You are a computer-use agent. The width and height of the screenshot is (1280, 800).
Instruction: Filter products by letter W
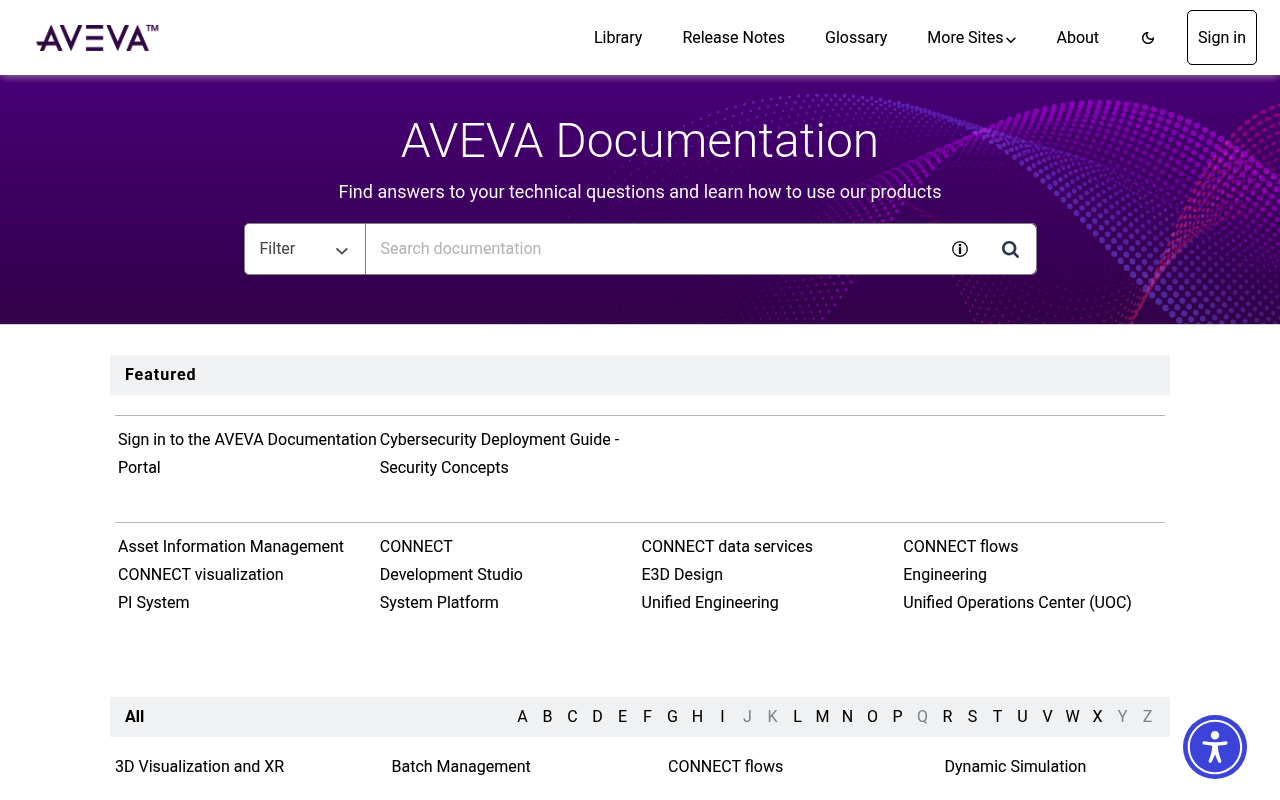point(1072,717)
